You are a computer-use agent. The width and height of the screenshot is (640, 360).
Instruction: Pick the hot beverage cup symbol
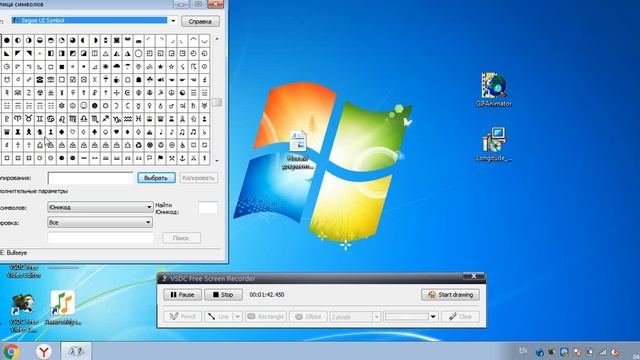point(117,80)
